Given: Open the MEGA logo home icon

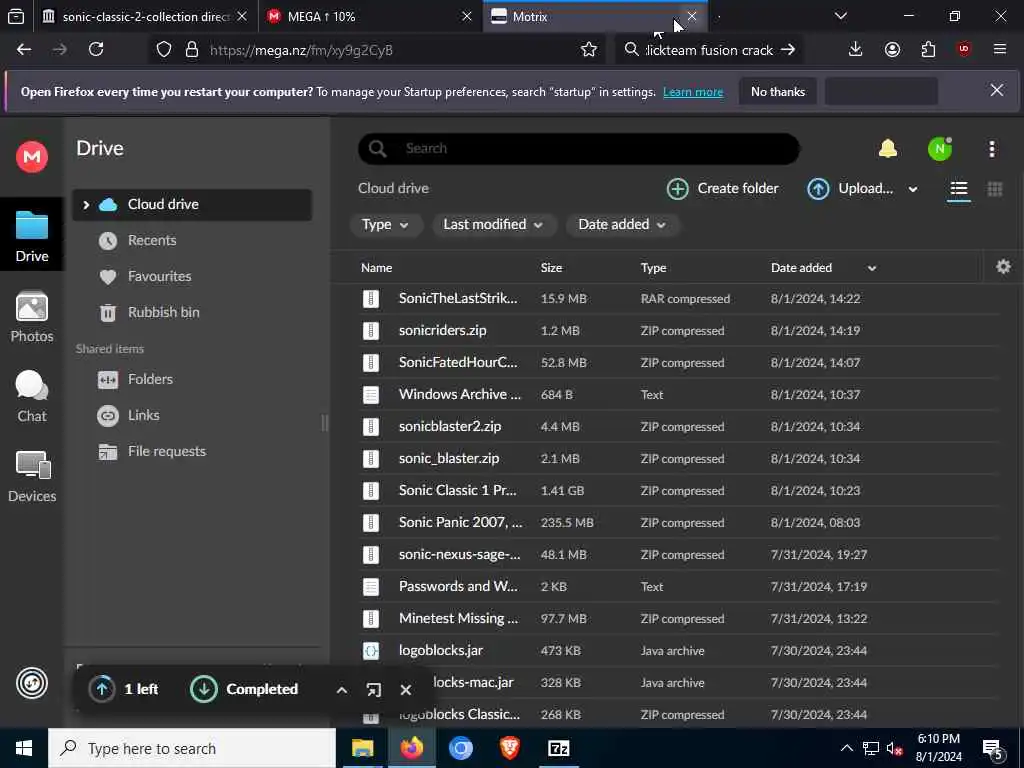Looking at the screenshot, I should point(31,157).
